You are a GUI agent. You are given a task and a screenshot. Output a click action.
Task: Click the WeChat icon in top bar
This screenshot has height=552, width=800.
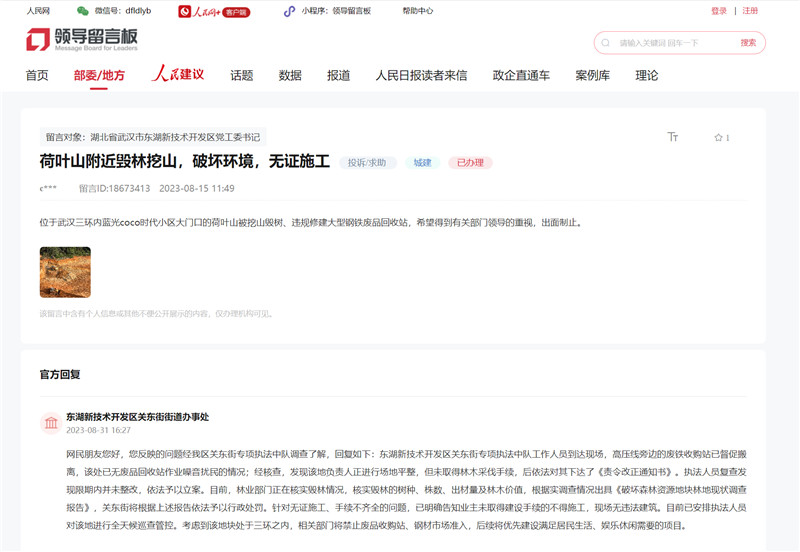[x=83, y=11]
